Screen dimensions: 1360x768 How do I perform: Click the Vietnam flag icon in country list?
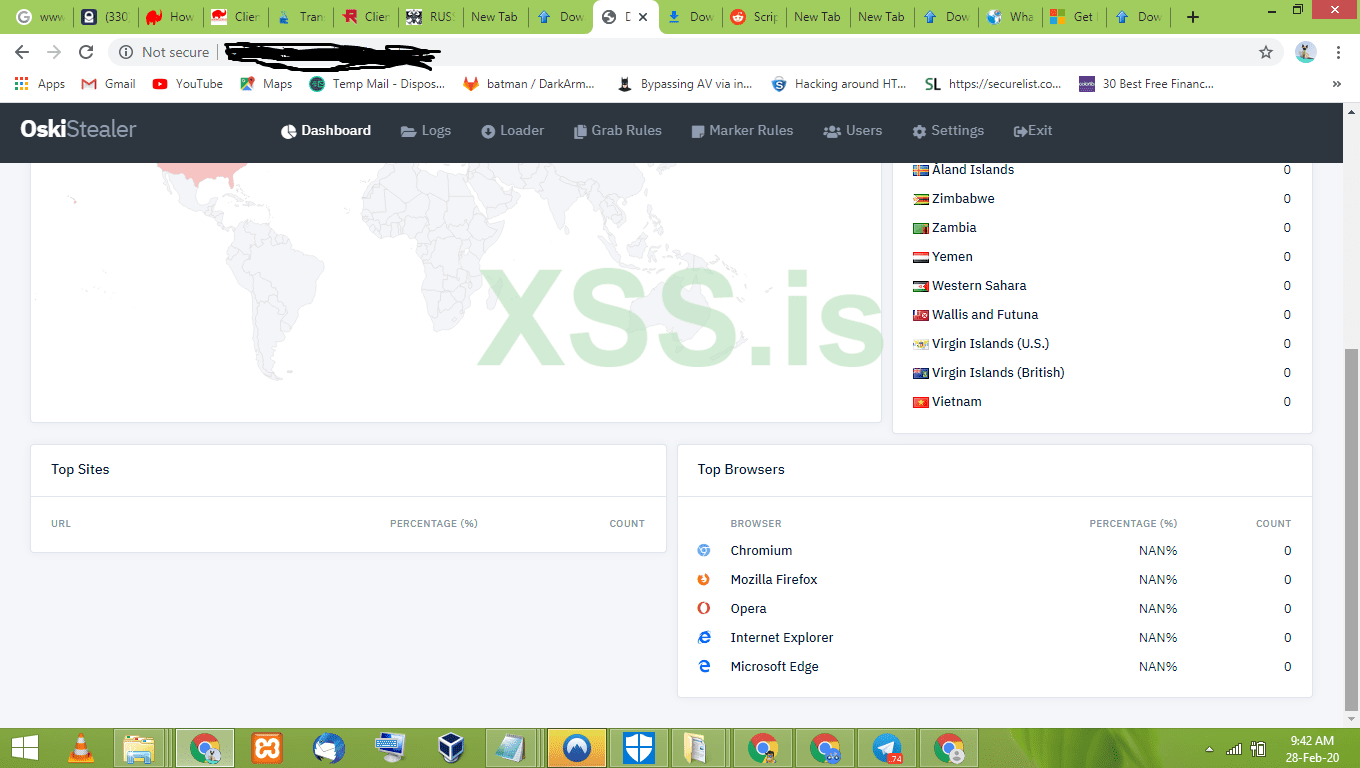919,401
